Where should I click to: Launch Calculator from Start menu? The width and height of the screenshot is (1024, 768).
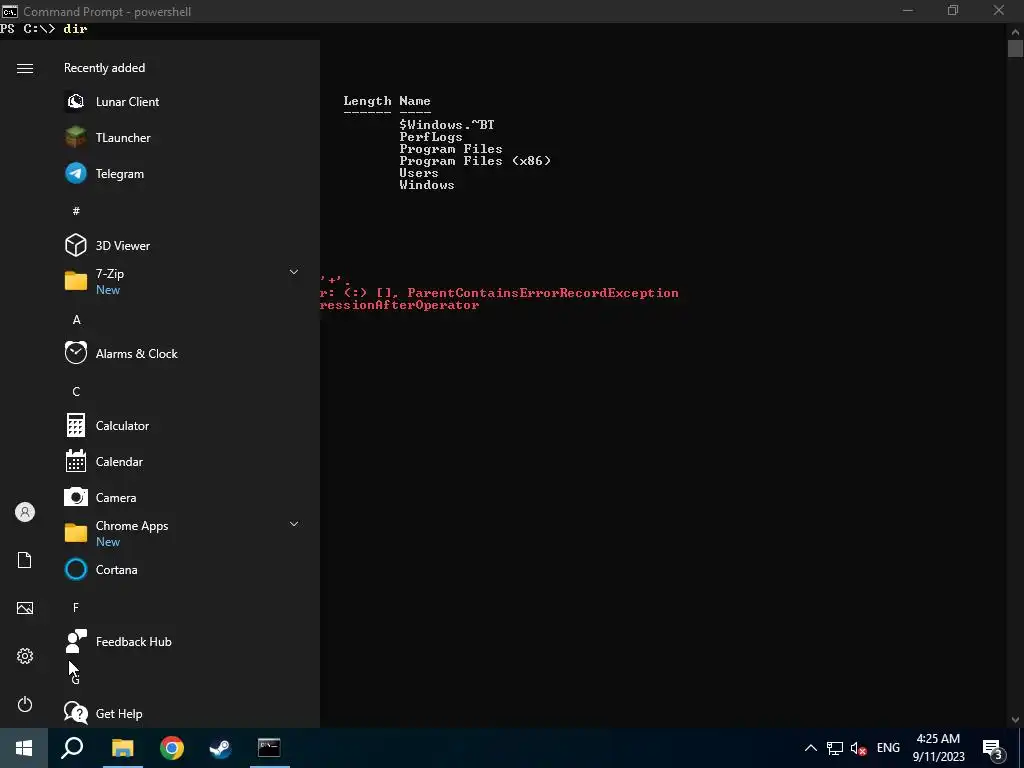click(x=122, y=426)
